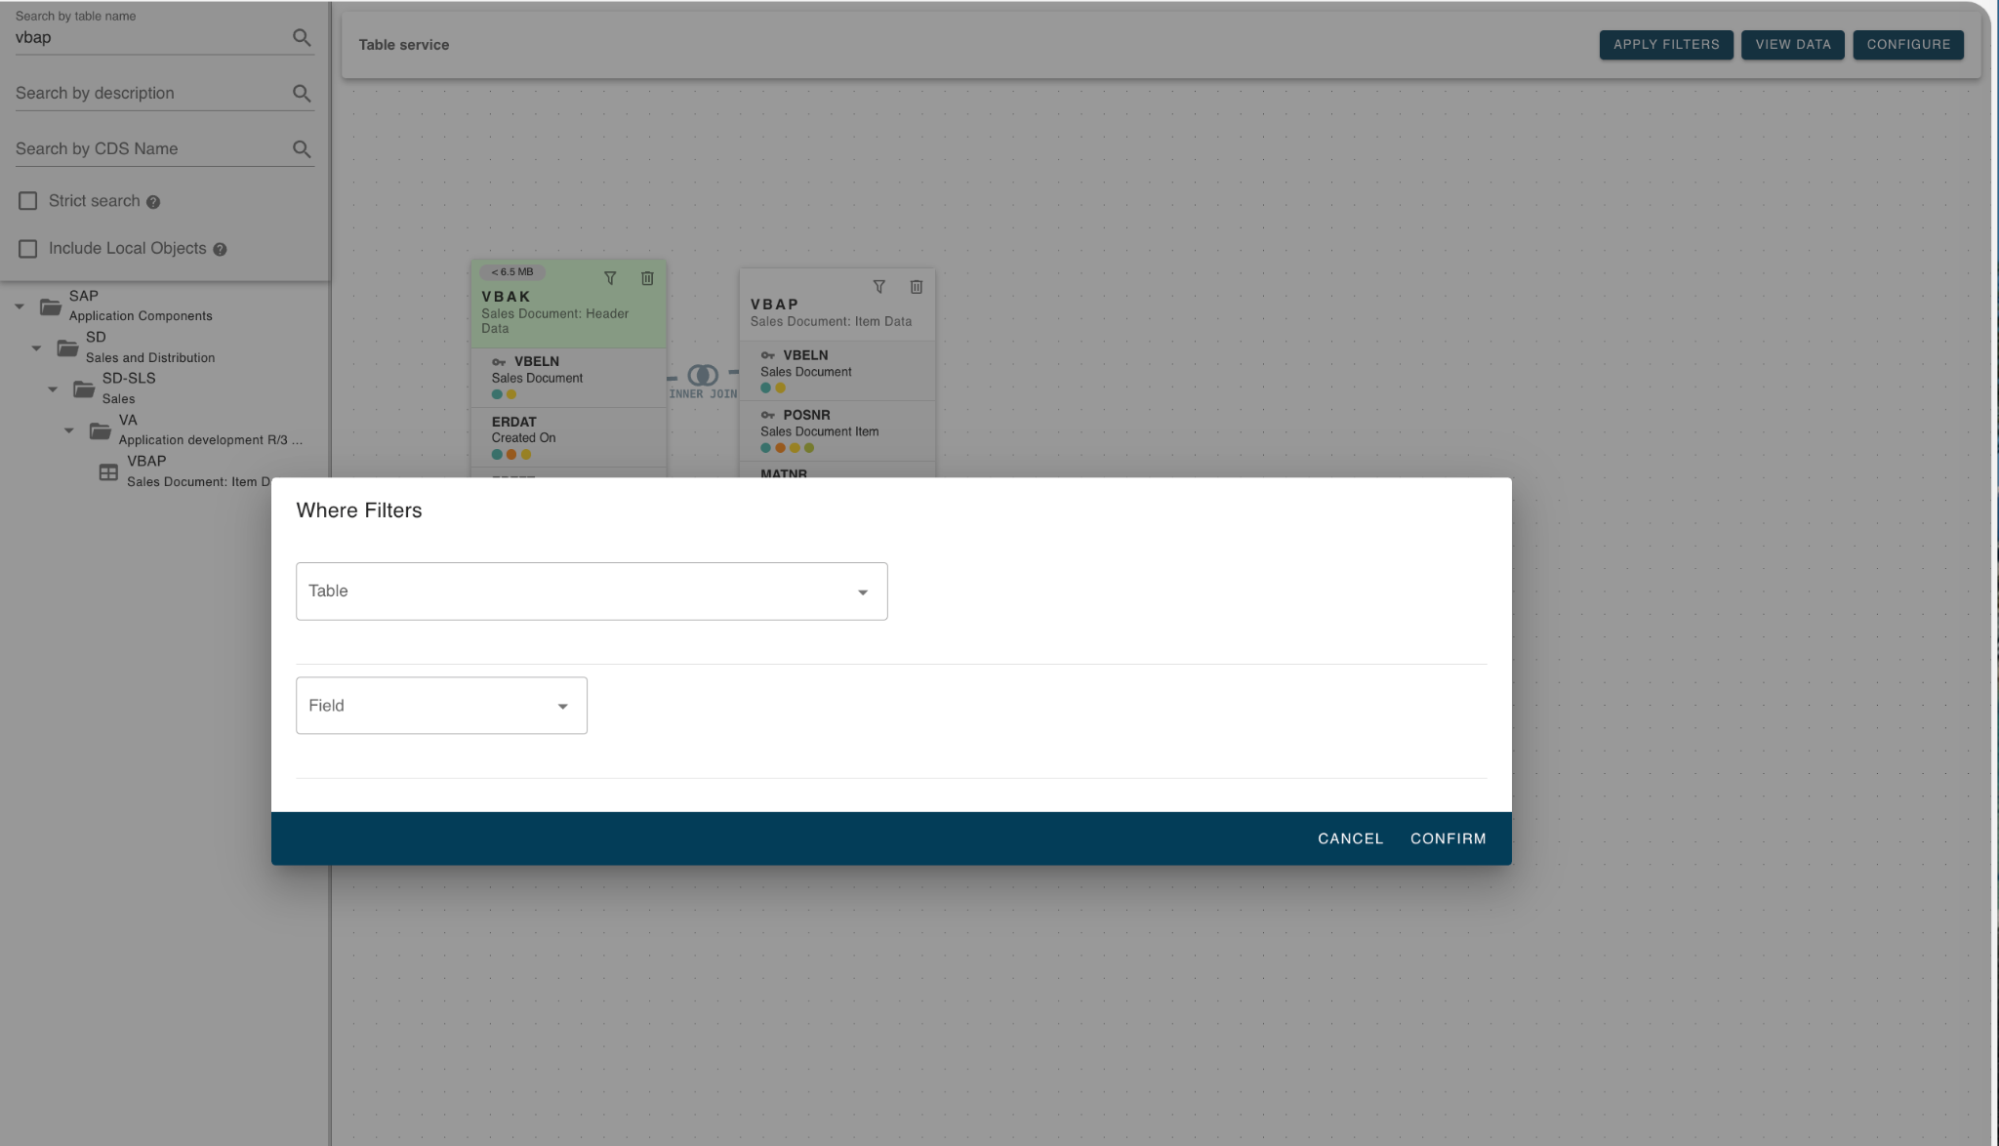
Task: Open the help icon beside Include Local Objects
Action: 220,248
